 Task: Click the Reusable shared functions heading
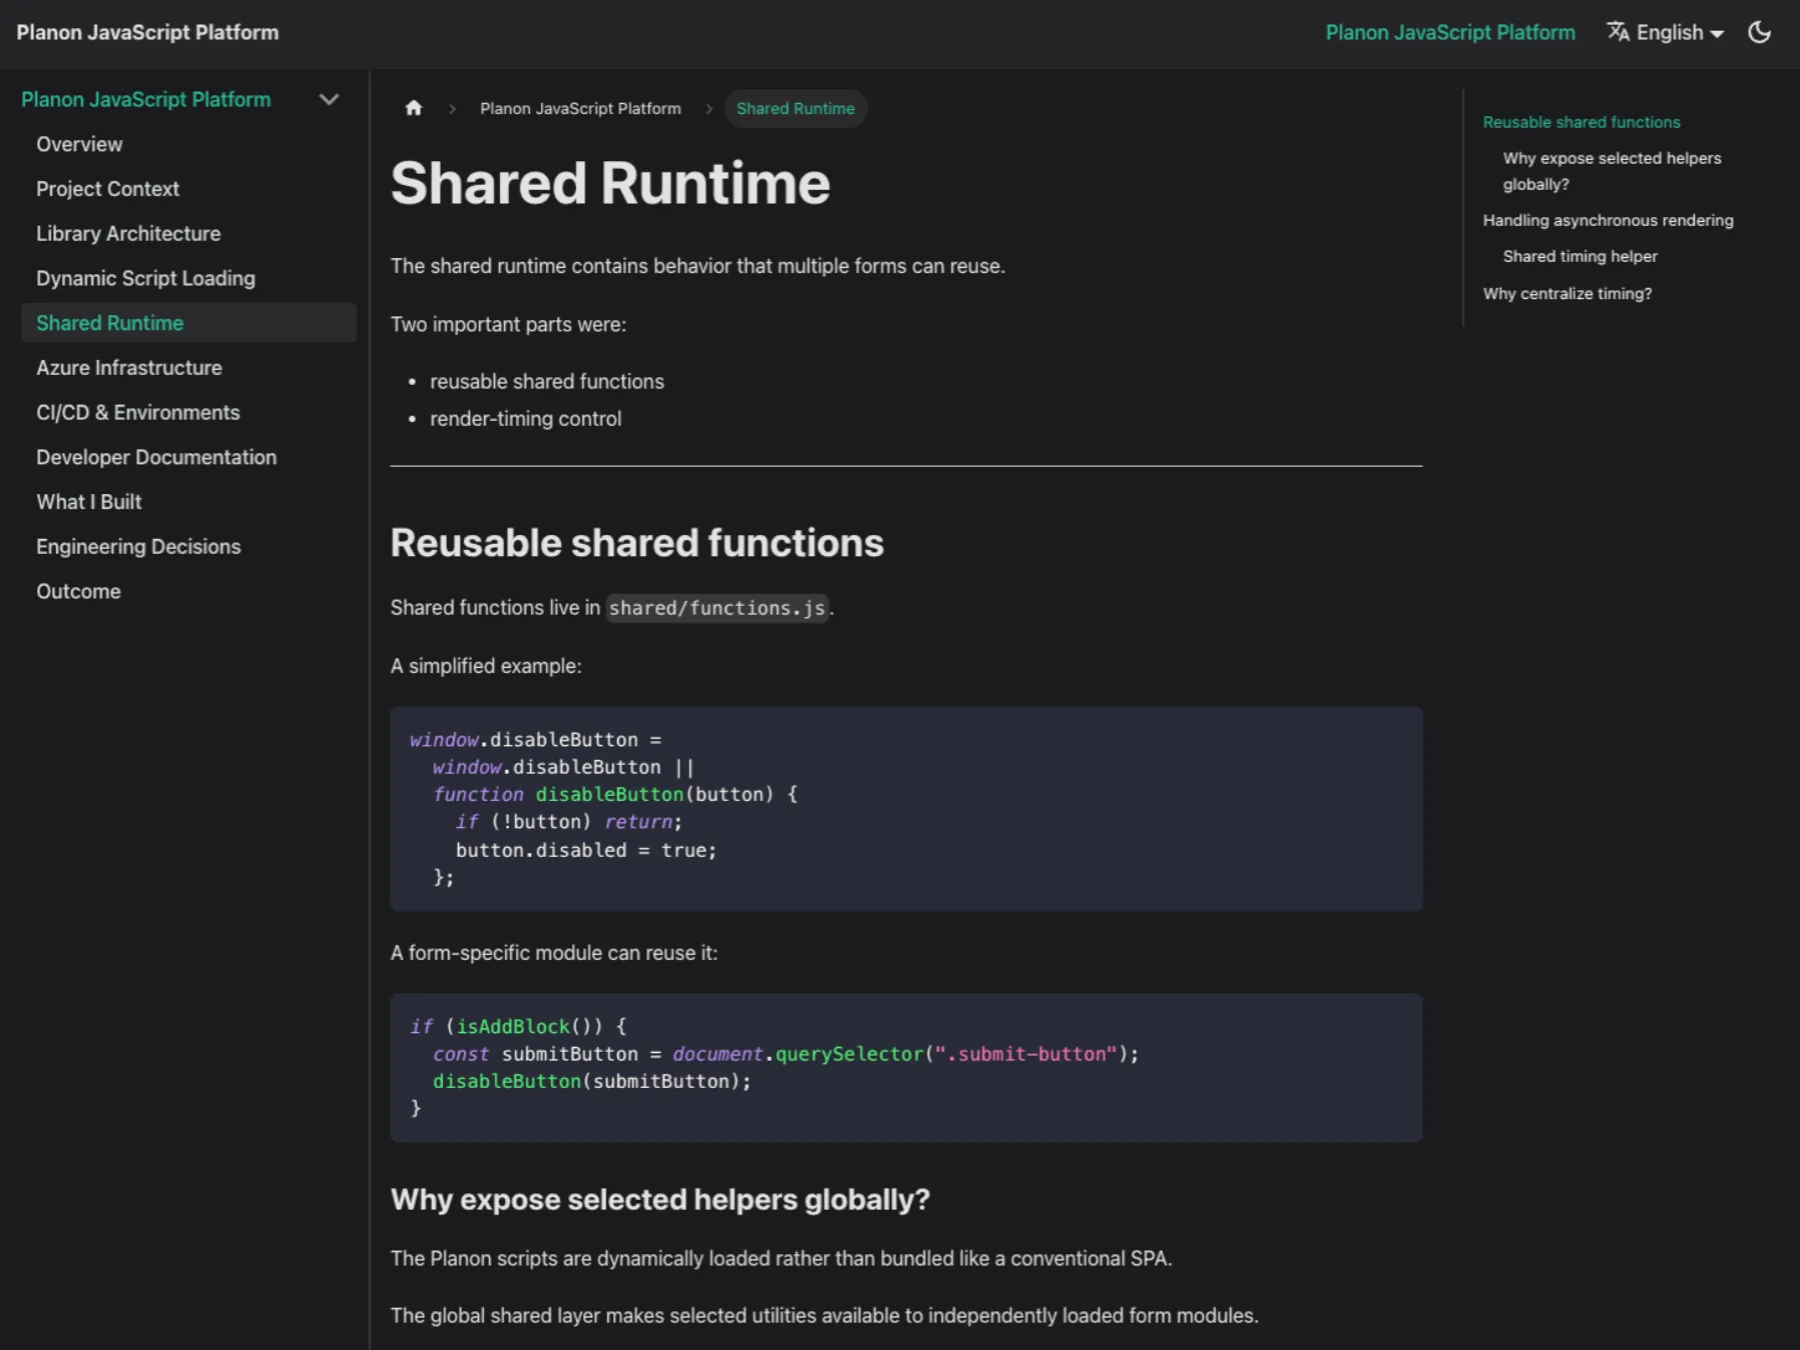pos(637,543)
